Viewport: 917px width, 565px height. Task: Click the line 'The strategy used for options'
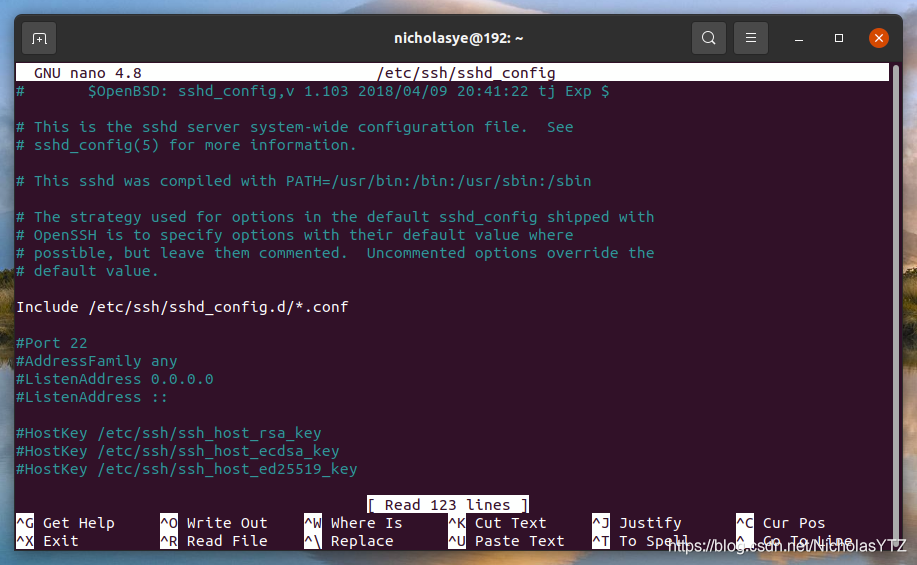click(x=335, y=217)
